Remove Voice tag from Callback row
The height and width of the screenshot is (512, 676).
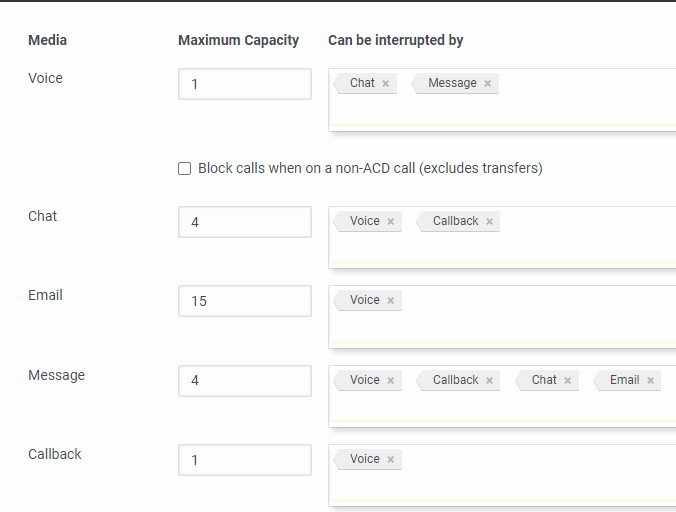[390, 460]
